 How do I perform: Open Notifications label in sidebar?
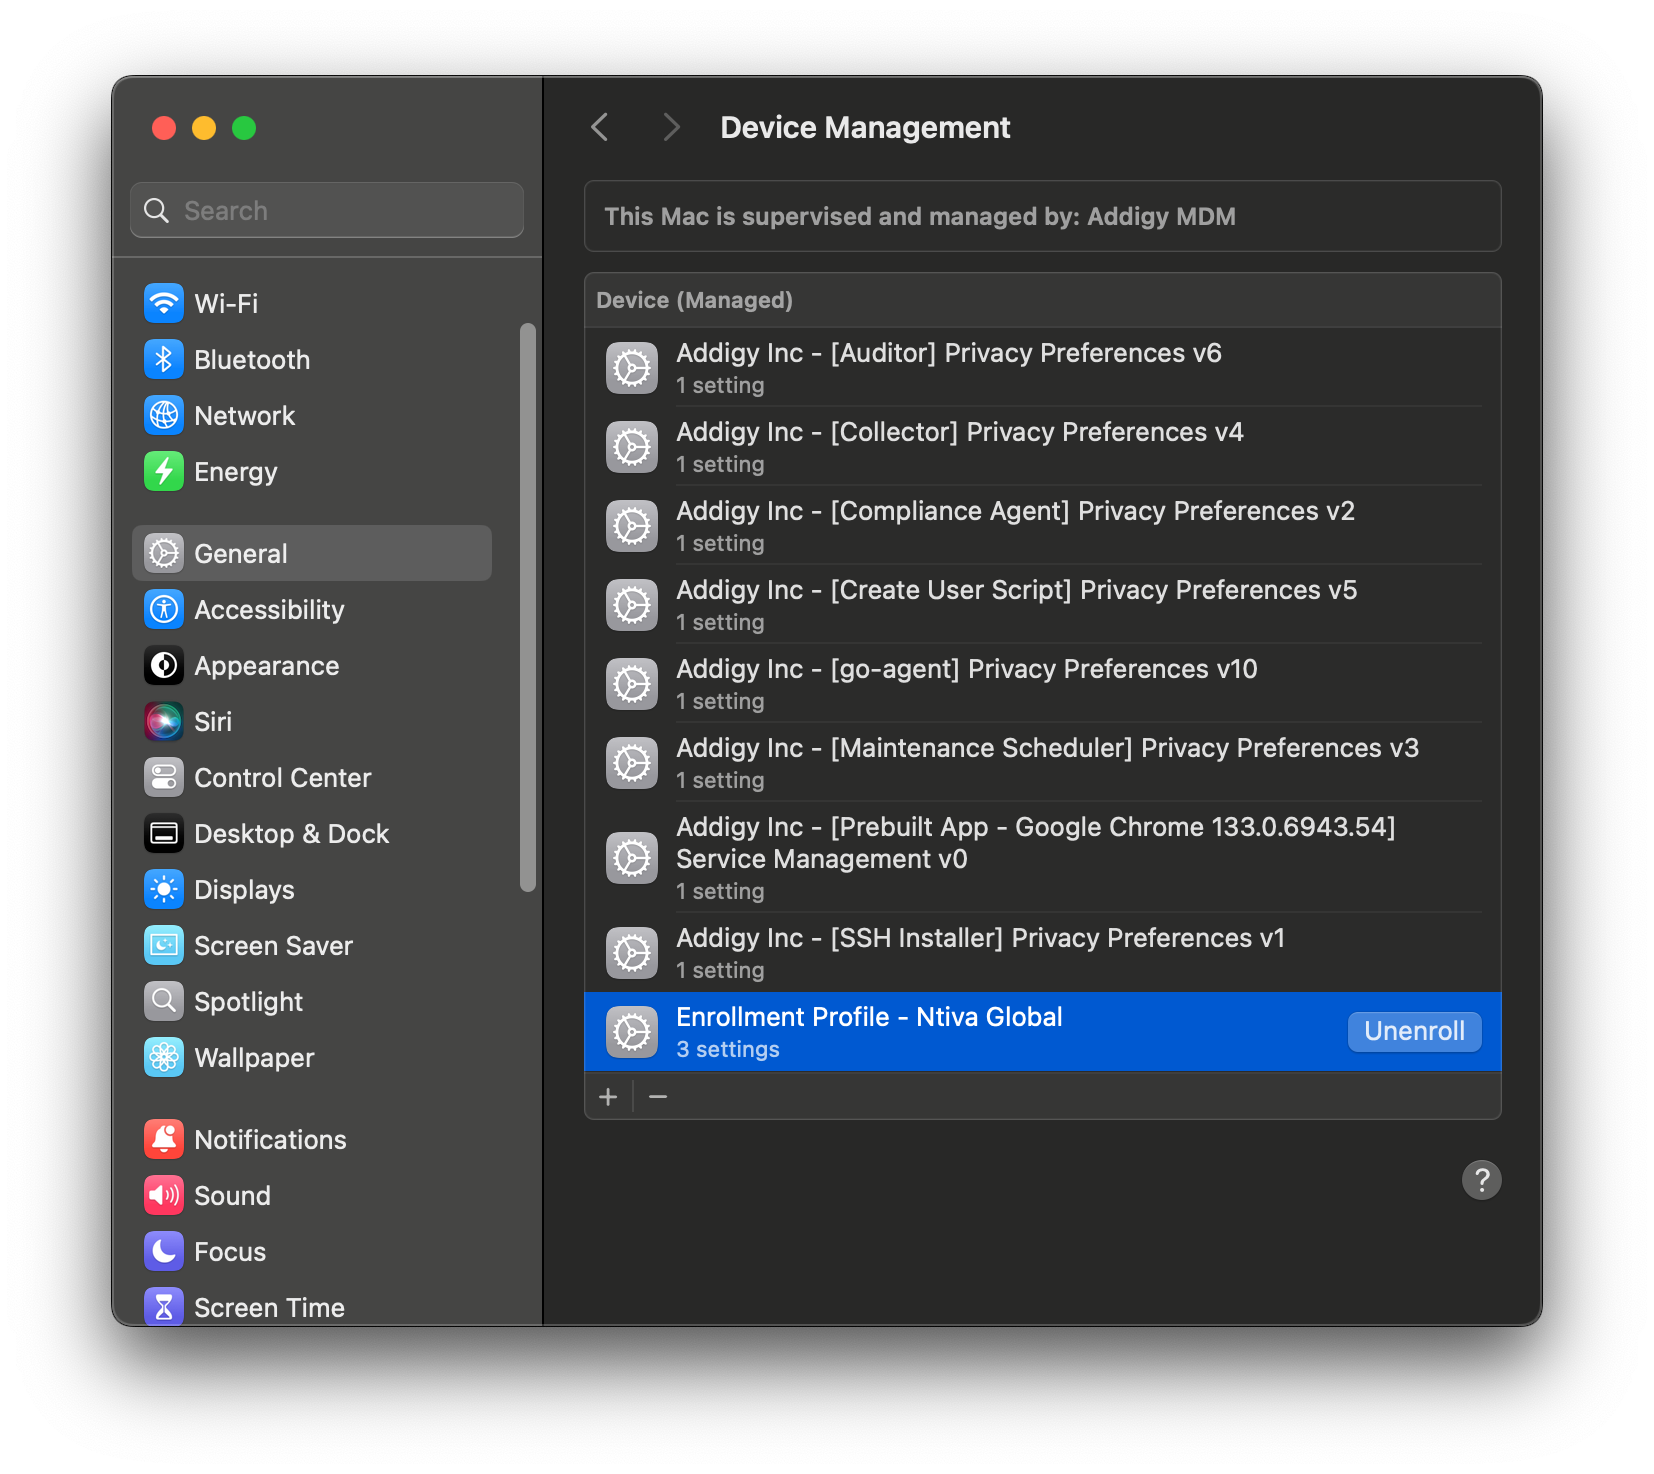coord(270,1140)
